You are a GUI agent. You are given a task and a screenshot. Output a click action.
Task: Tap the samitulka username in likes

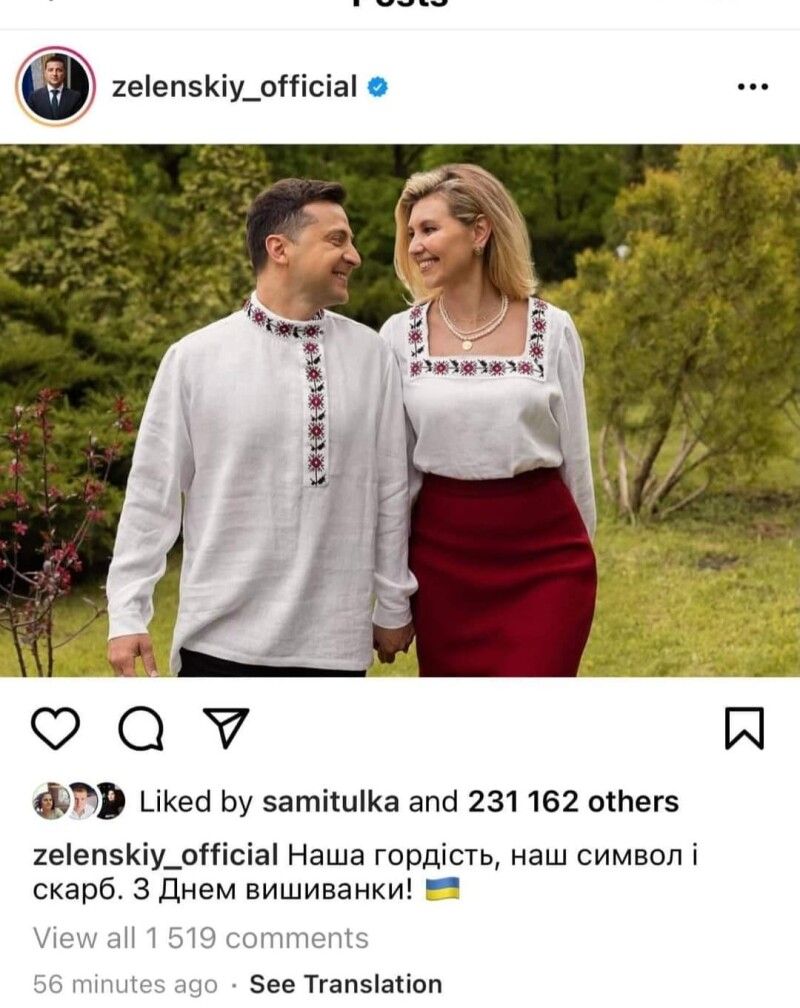[x=331, y=802]
